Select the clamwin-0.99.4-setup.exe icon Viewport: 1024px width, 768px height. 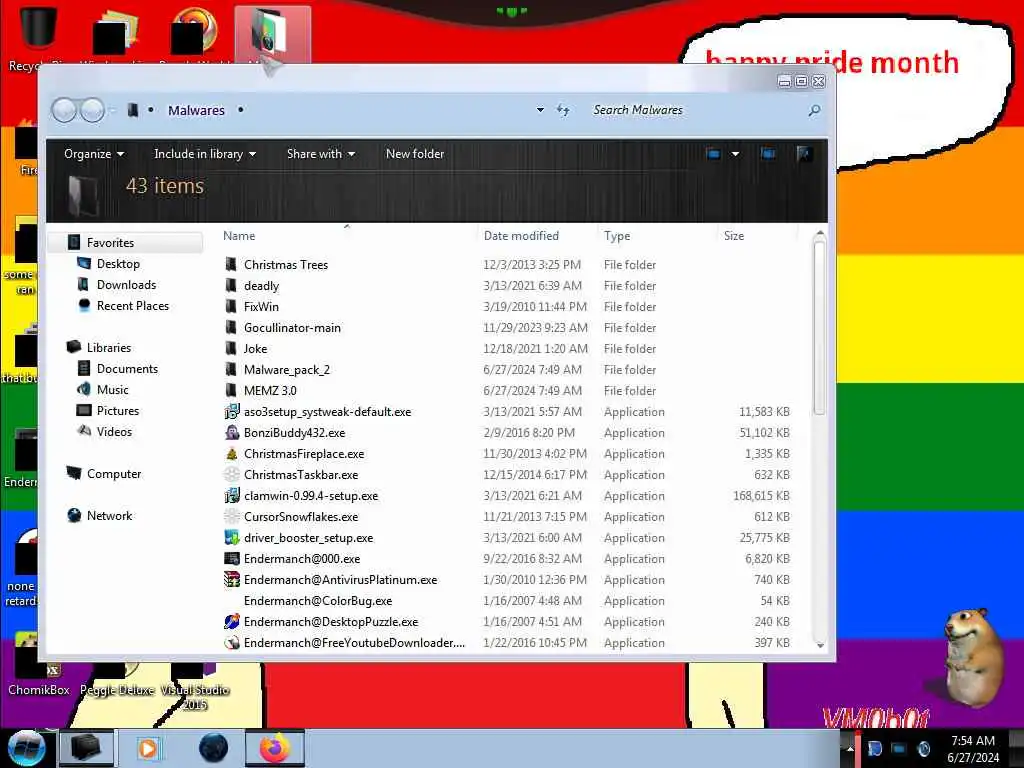[x=231, y=496]
